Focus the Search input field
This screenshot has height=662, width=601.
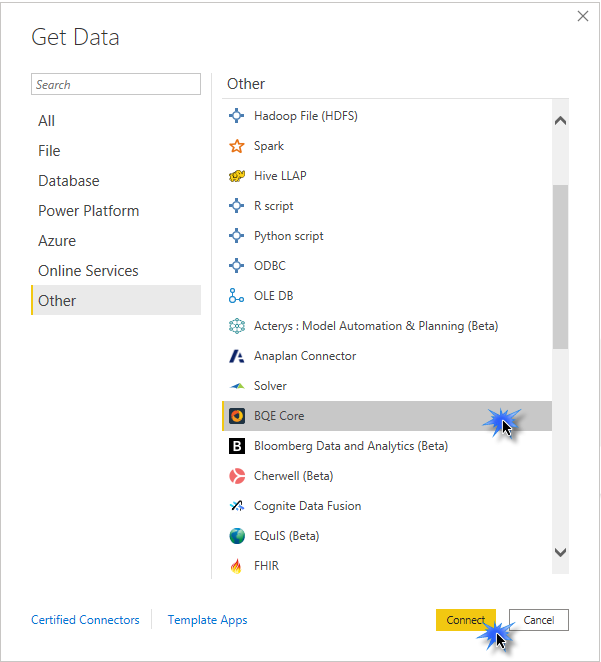tap(116, 84)
